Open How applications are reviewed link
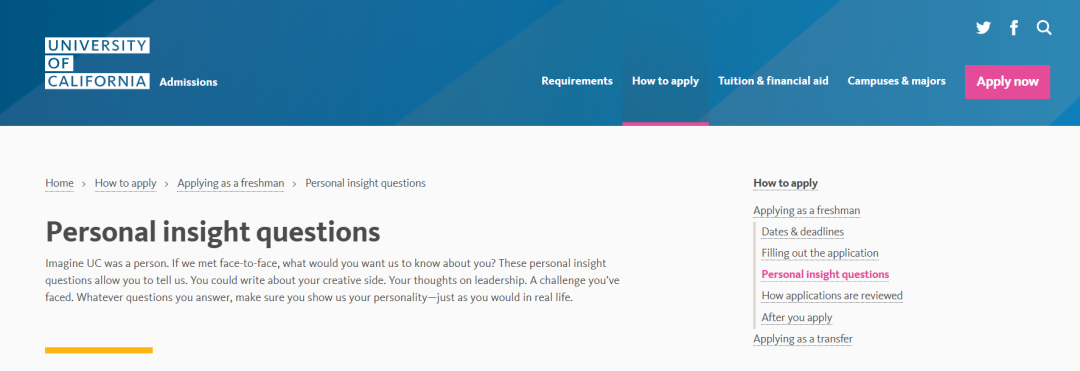This screenshot has height=371, width=1080. point(831,296)
